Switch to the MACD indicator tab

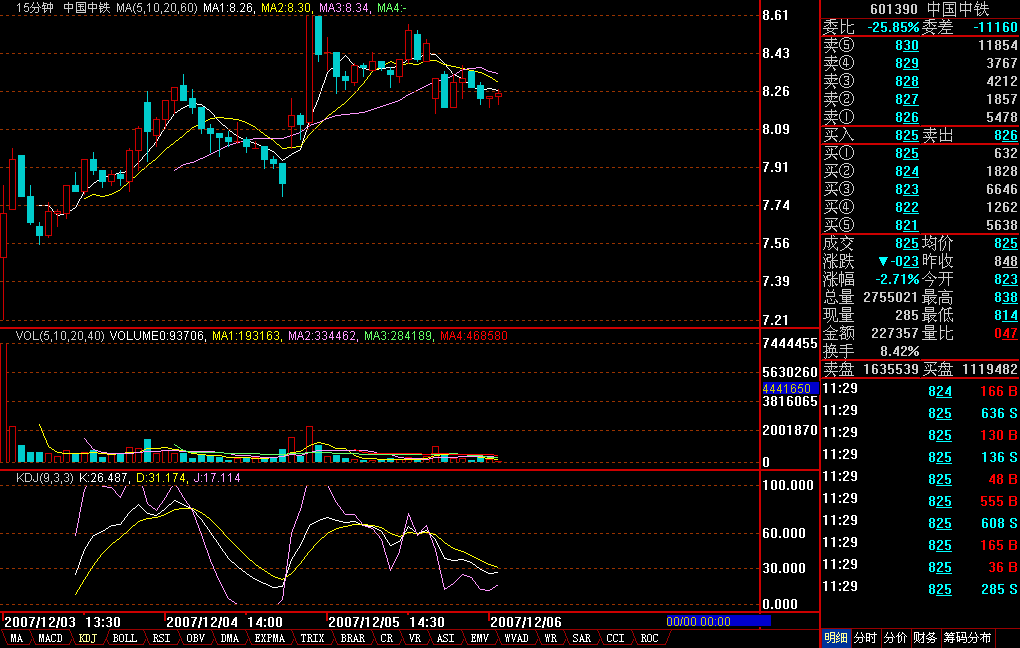[50, 638]
